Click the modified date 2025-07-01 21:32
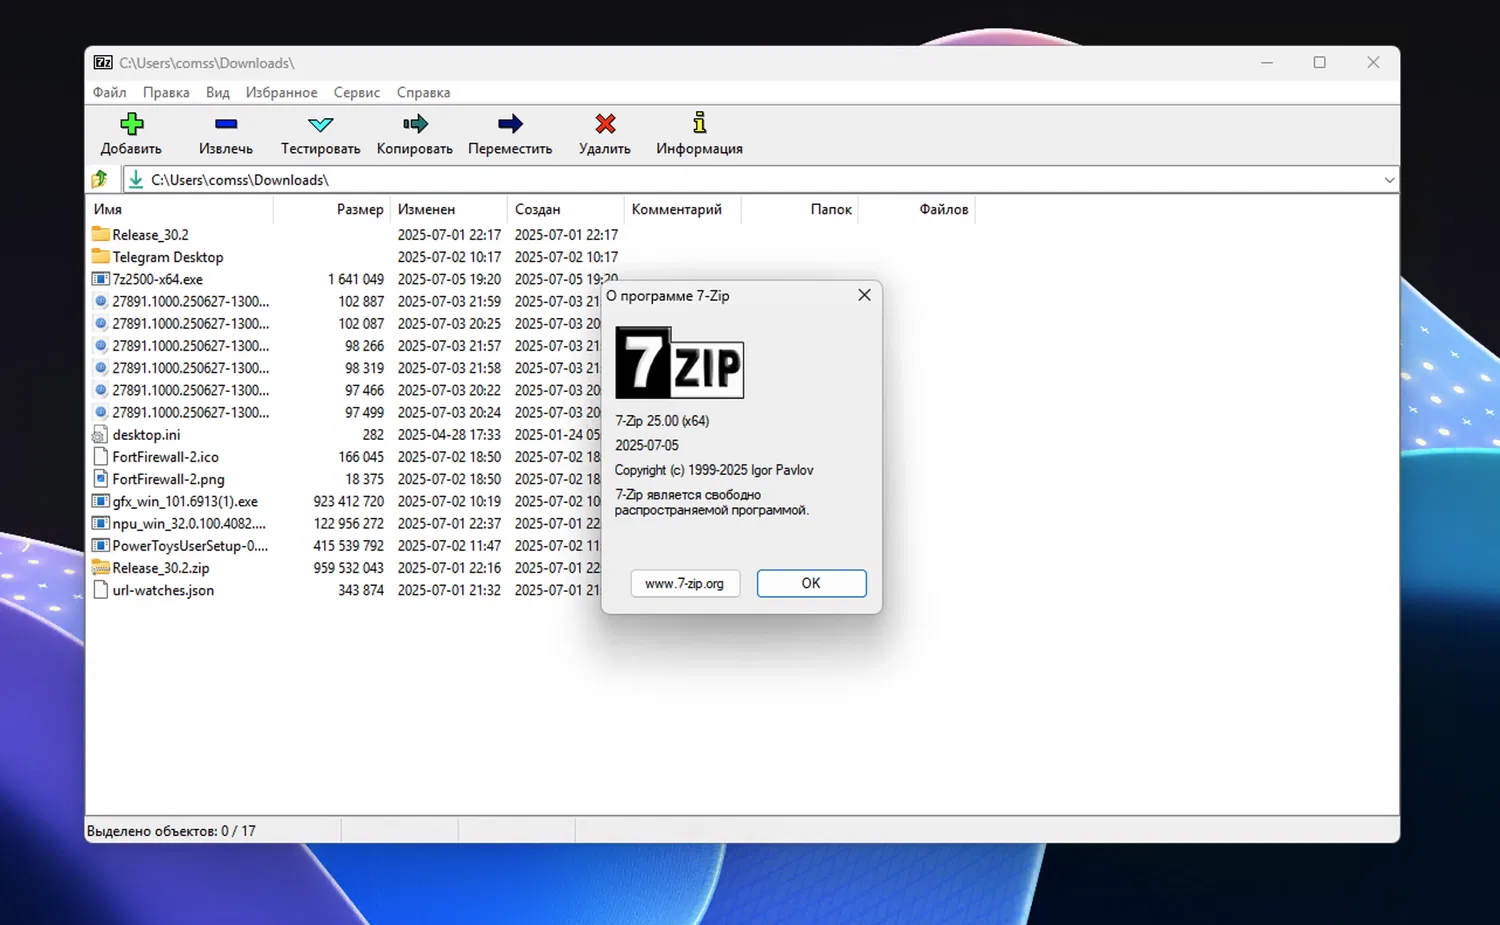This screenshot has height=925, width=1500. click(449, 590)
